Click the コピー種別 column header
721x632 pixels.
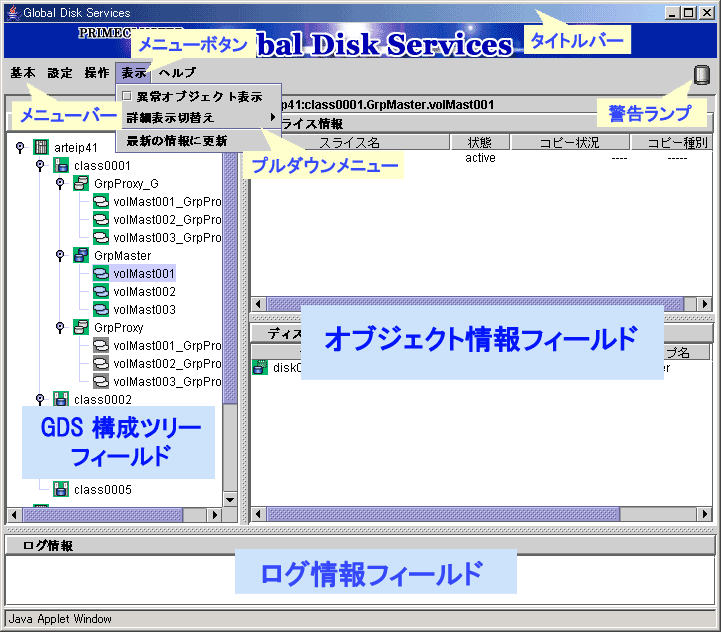[x=672, y=143]
